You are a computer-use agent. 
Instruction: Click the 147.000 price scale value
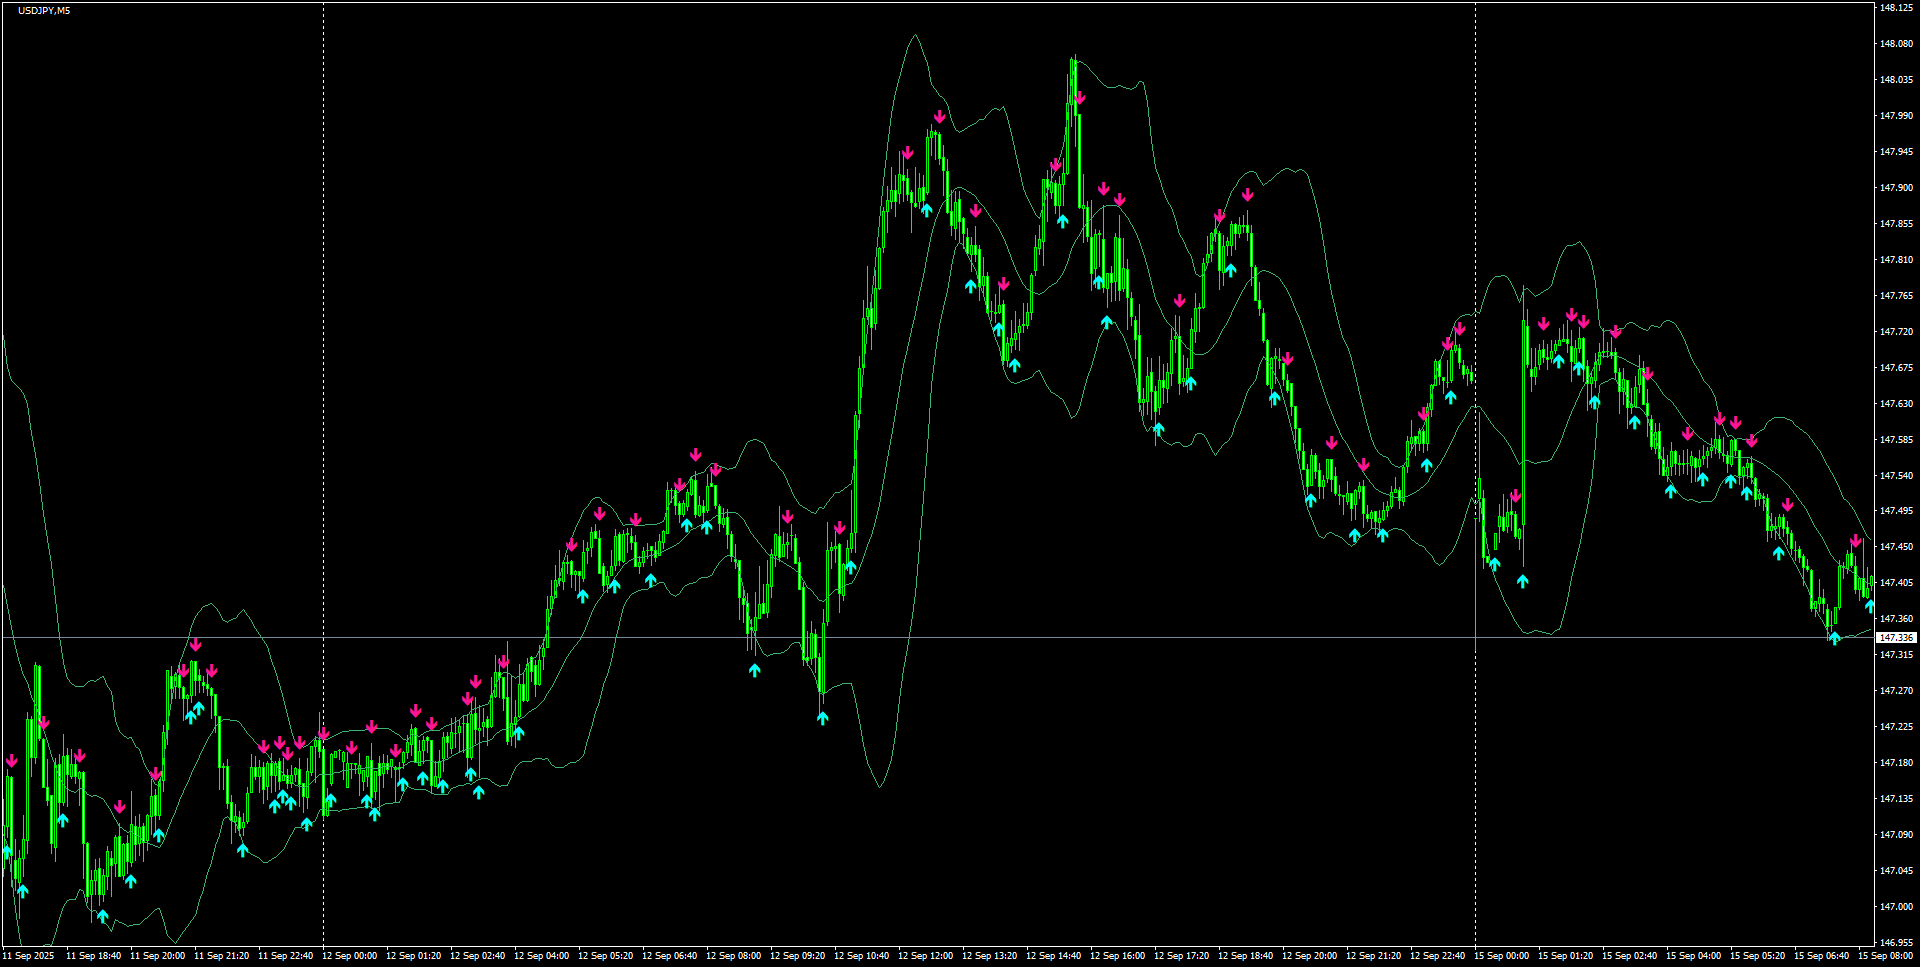click(x=1896, y=907)
